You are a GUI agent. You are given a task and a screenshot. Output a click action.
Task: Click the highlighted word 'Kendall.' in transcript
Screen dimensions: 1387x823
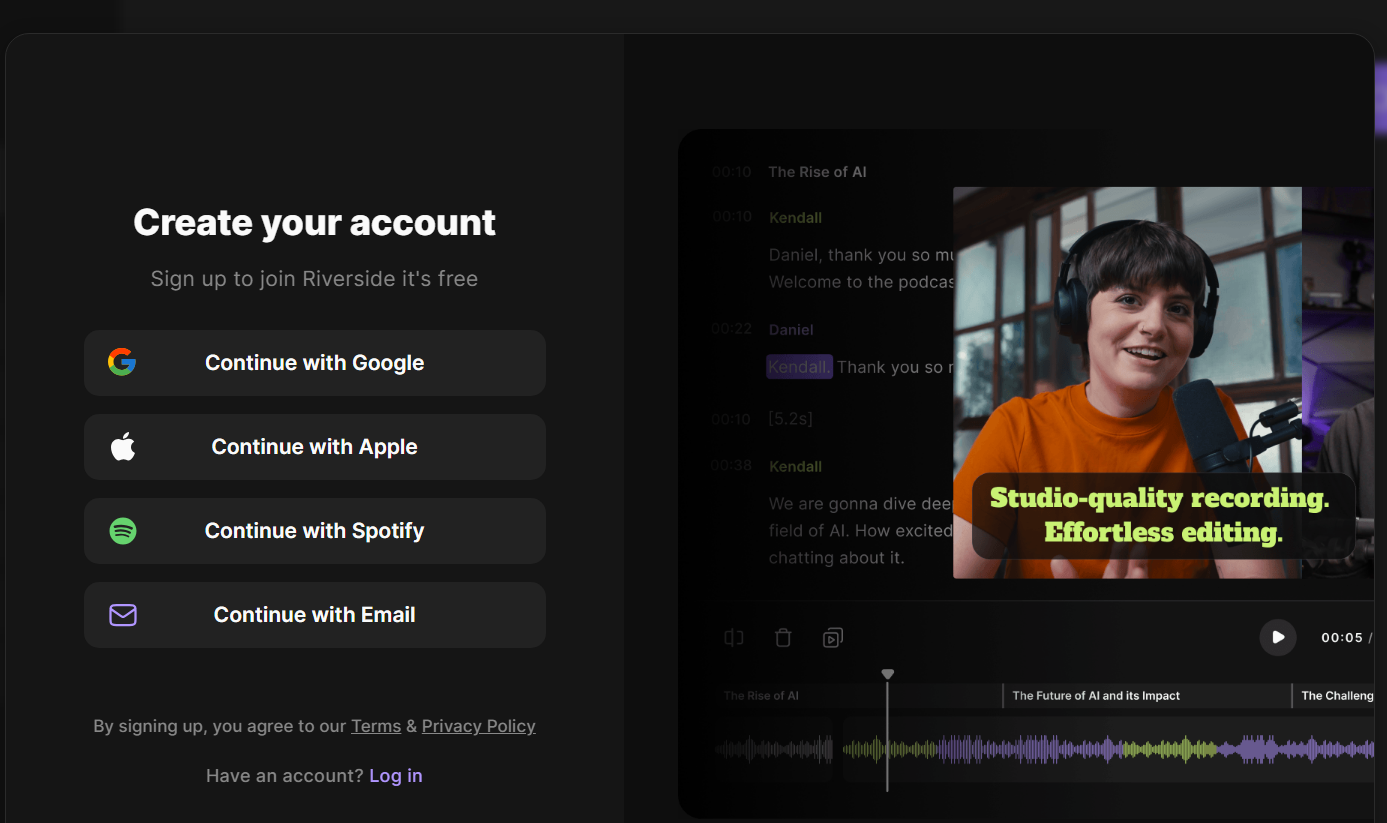click(798, 367)
